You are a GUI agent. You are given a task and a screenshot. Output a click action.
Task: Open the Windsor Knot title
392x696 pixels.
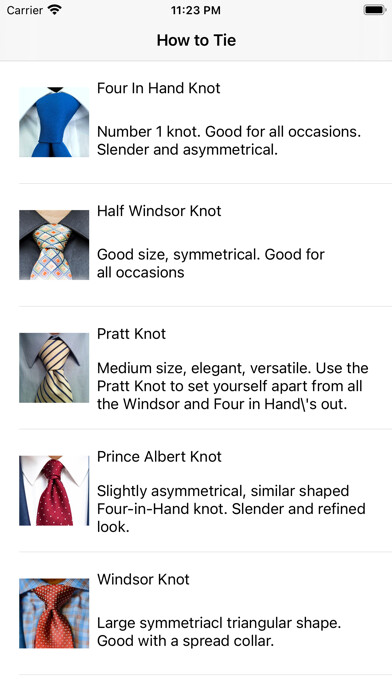(x=143, y=579)
